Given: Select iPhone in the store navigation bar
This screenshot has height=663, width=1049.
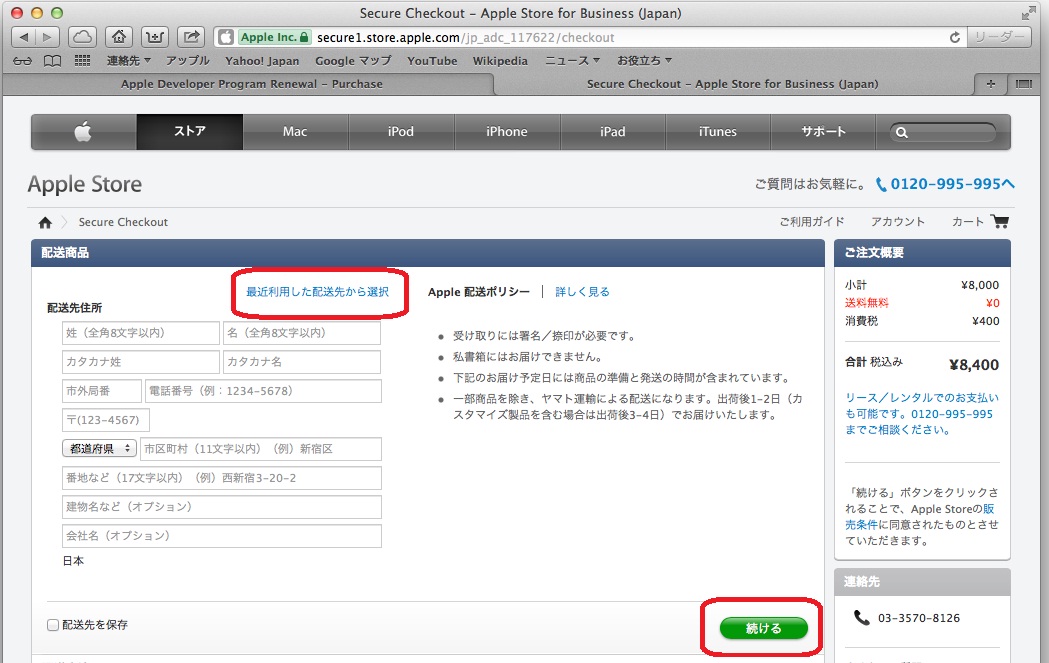Looking at the screenshot, I should (x=507, y=132).
